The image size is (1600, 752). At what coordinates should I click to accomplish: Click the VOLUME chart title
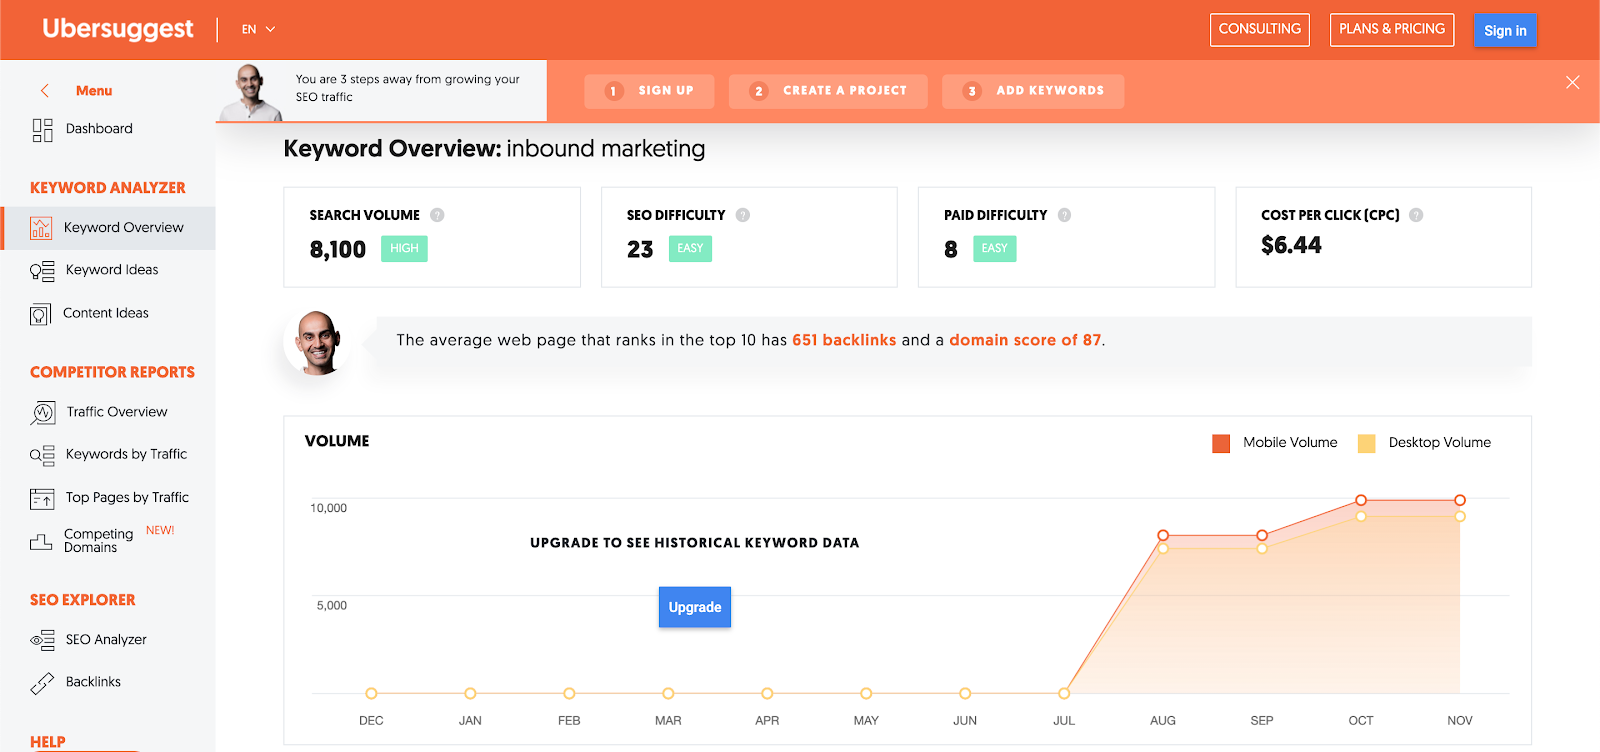337,441
